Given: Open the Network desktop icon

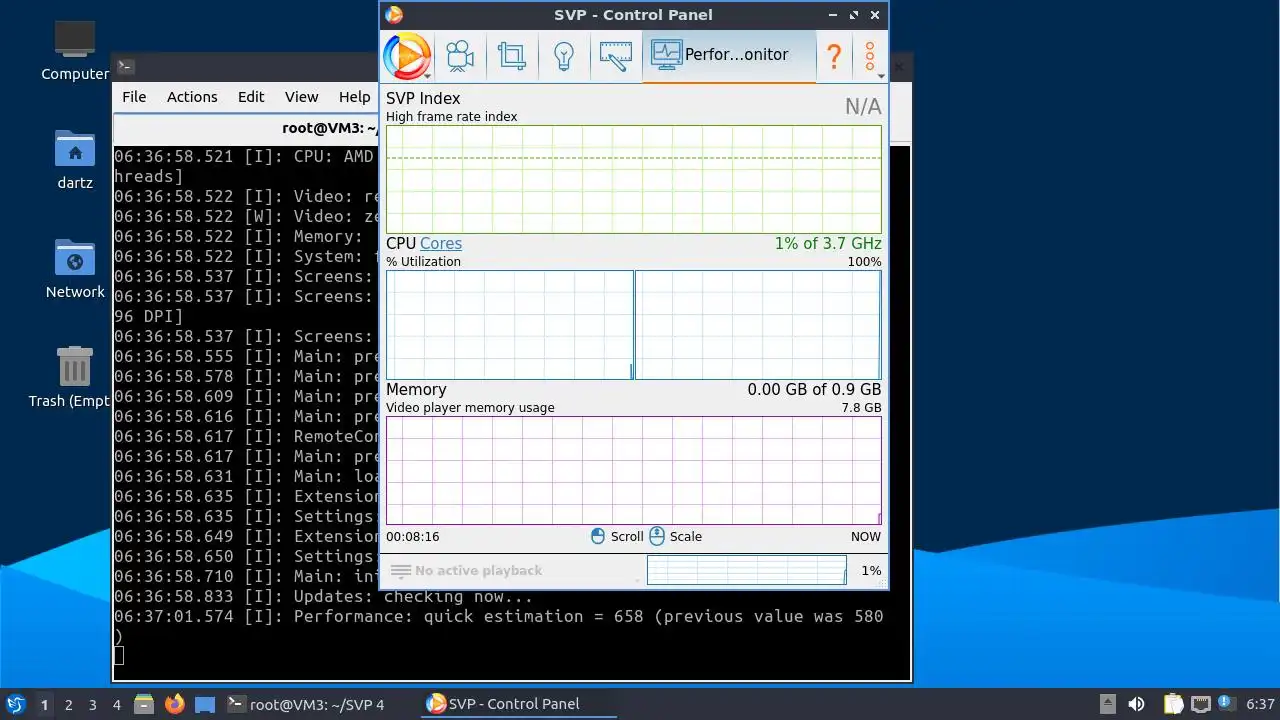Looking at the screenshot, I should [75, 269].
